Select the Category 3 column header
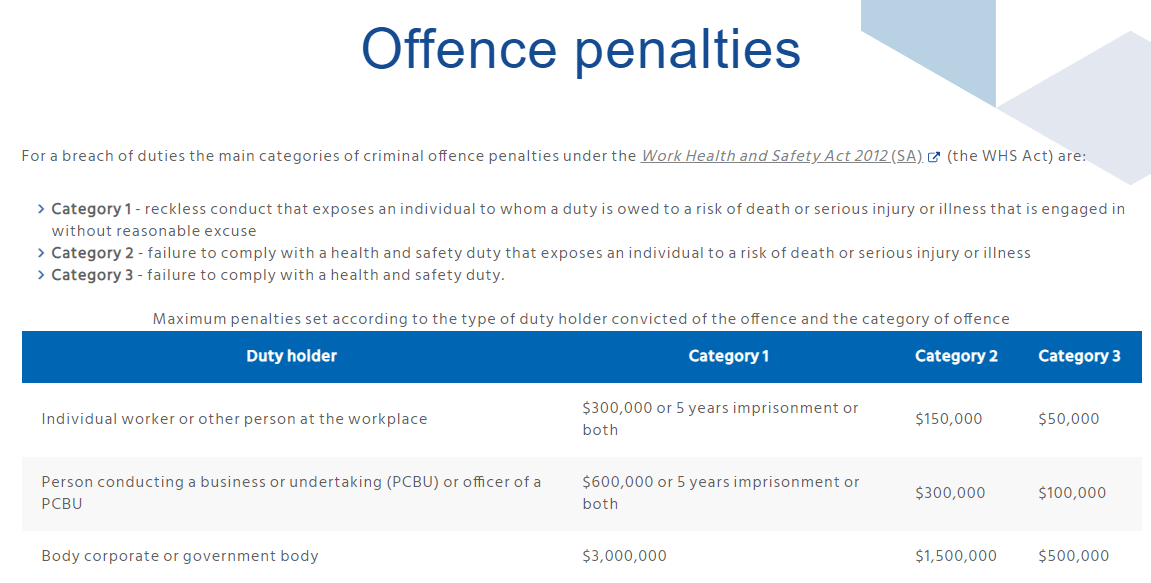Viewport: 1151px width, 583px height. click(1079, 356)
